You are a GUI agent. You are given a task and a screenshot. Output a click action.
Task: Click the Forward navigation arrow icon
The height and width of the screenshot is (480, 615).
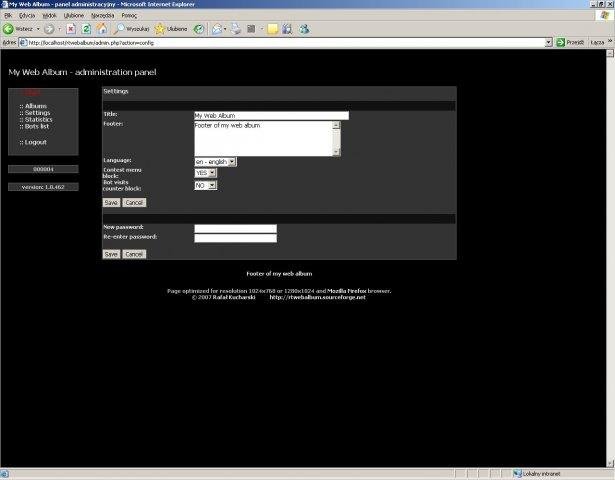point(49,29)
